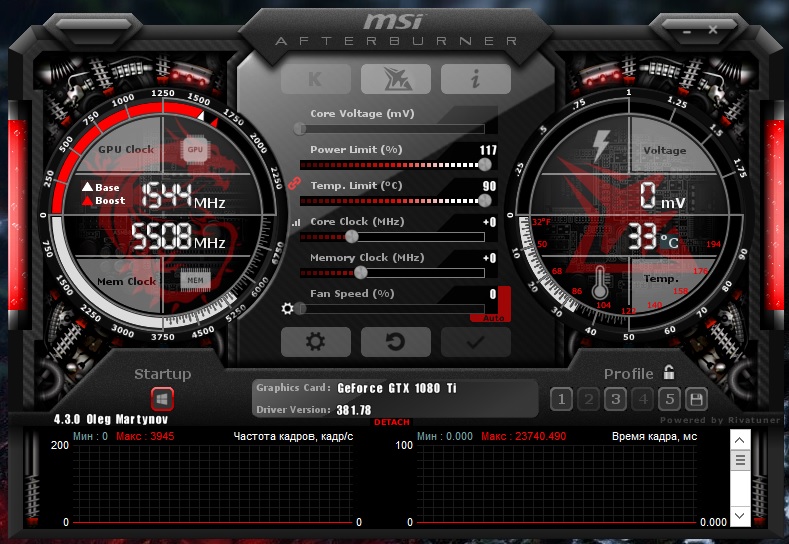Click the Время кадра graph title

pyautogui.click(x=654, y=436)
